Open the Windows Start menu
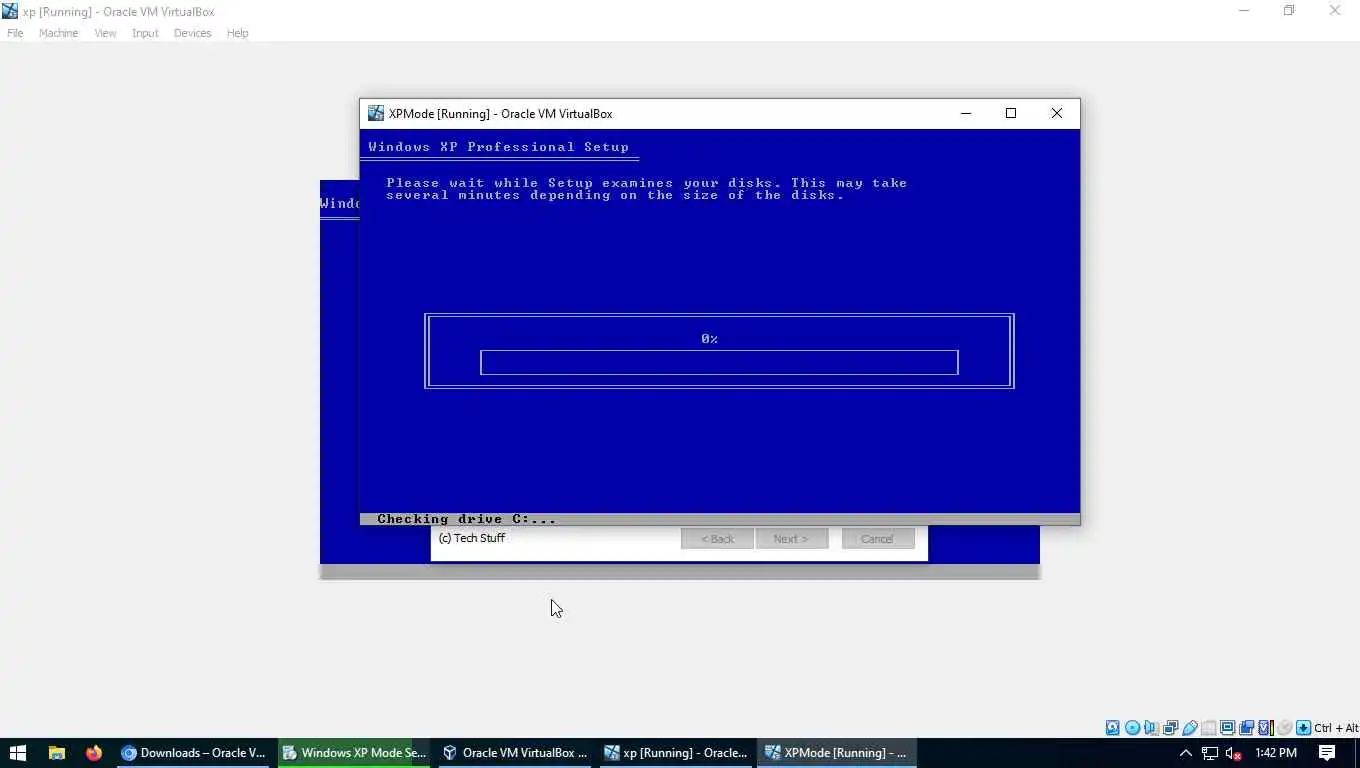Viewport: 1360px width, 768px height. click(x=17, y=753)
